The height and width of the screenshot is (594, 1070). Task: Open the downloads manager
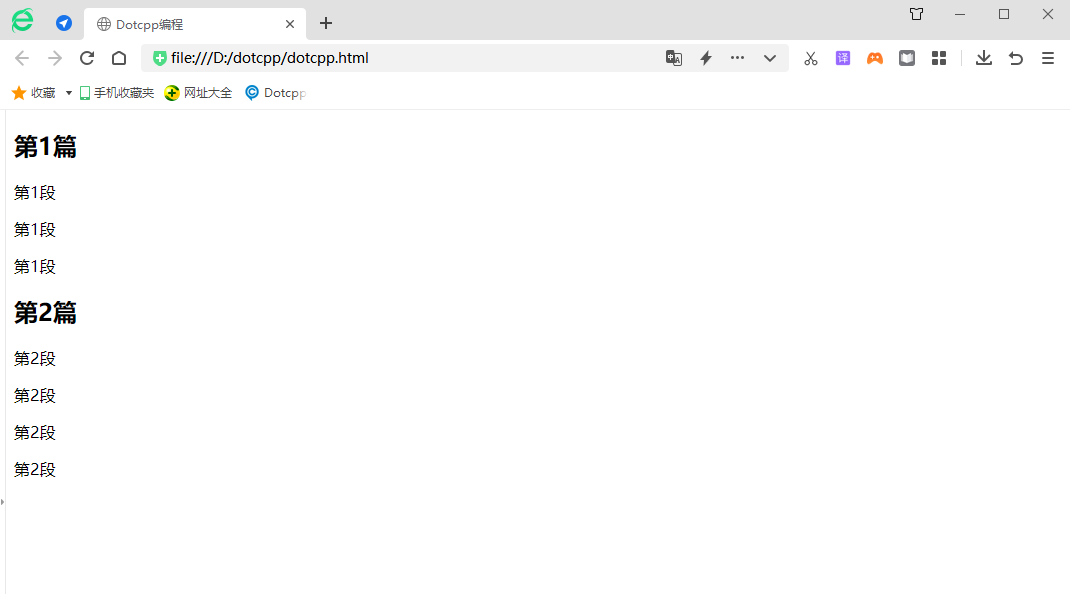click(984, 58)
